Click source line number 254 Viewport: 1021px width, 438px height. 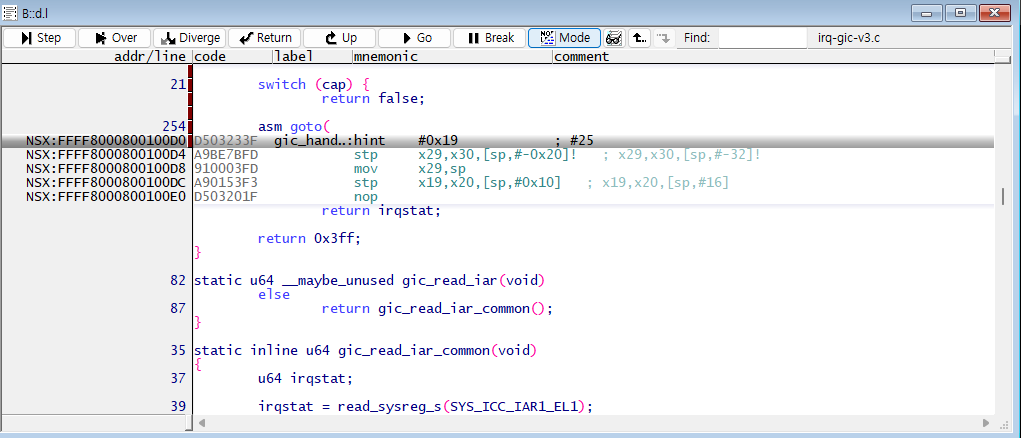174,126
